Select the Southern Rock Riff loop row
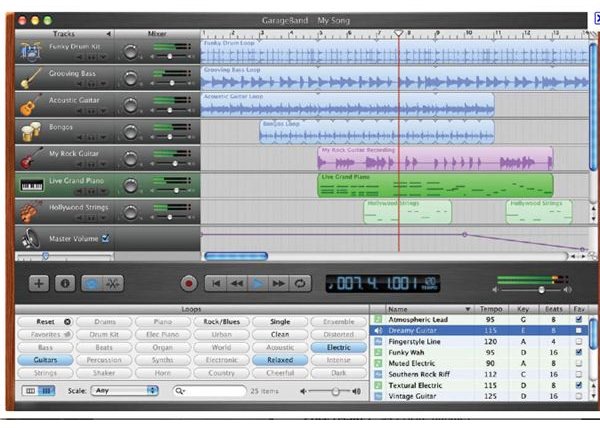 [x=479, y=374]
